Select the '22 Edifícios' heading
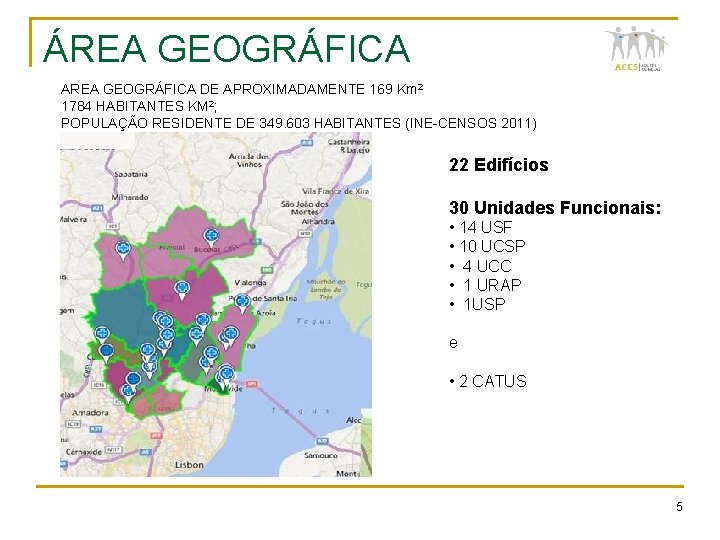This screenshot has height=540, width=720. 499,165
